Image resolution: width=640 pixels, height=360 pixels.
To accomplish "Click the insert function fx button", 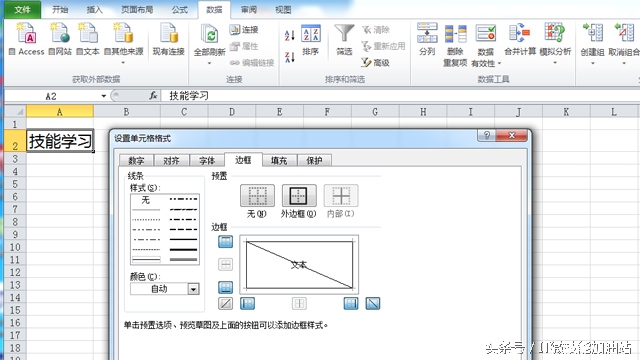I will click(x=153, y=96).
